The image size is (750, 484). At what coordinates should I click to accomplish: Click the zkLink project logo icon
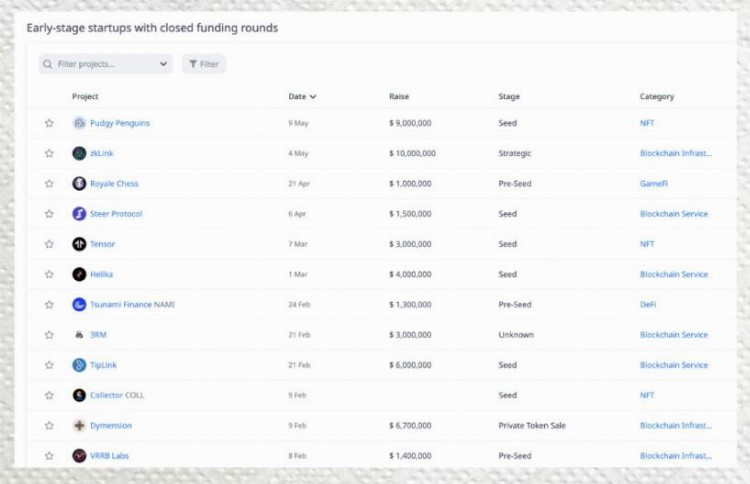tap(79, 153)
